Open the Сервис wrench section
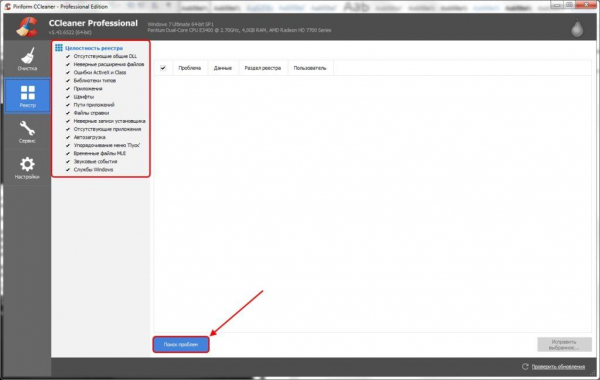This screenshot has height=380, width=600. [x=27, y=132]
